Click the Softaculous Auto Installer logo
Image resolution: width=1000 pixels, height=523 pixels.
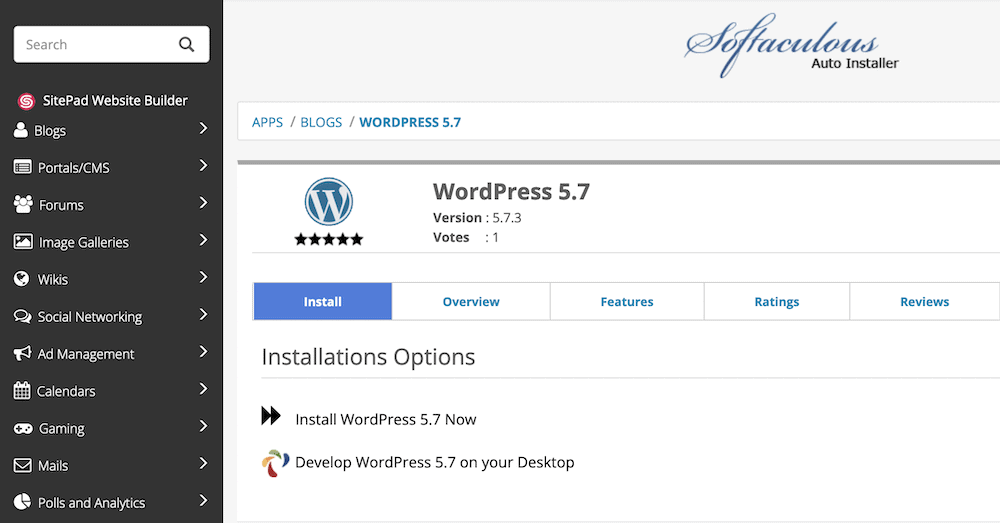tap(791, 46)
